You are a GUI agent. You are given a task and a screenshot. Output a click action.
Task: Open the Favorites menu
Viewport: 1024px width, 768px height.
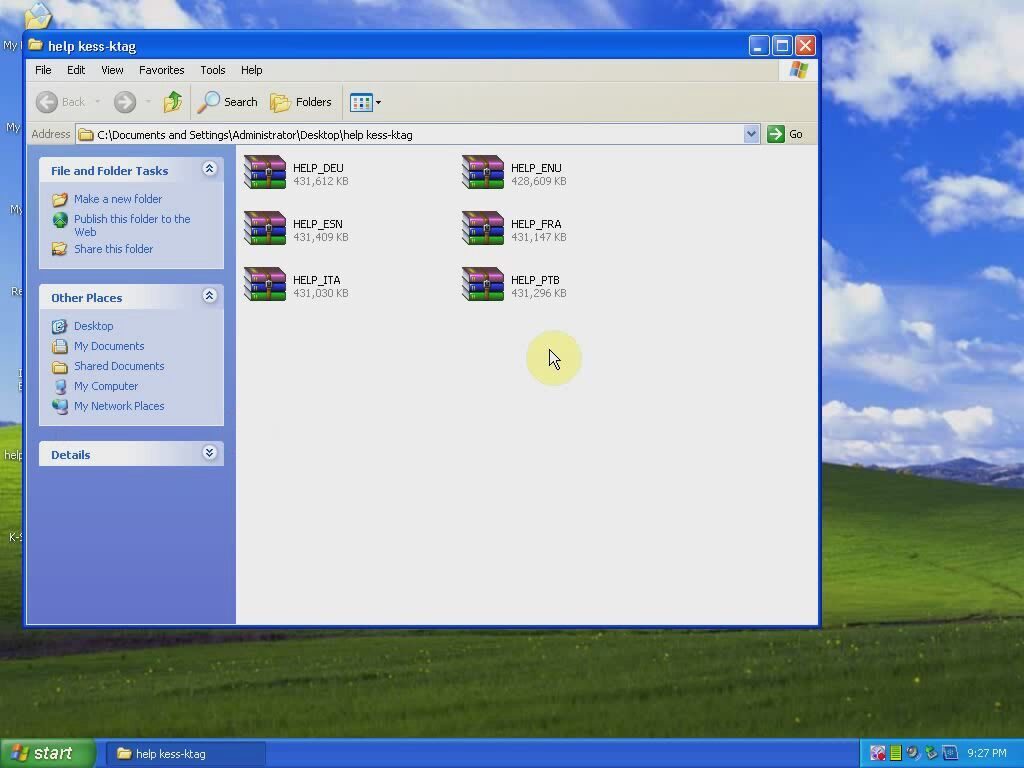161,70
